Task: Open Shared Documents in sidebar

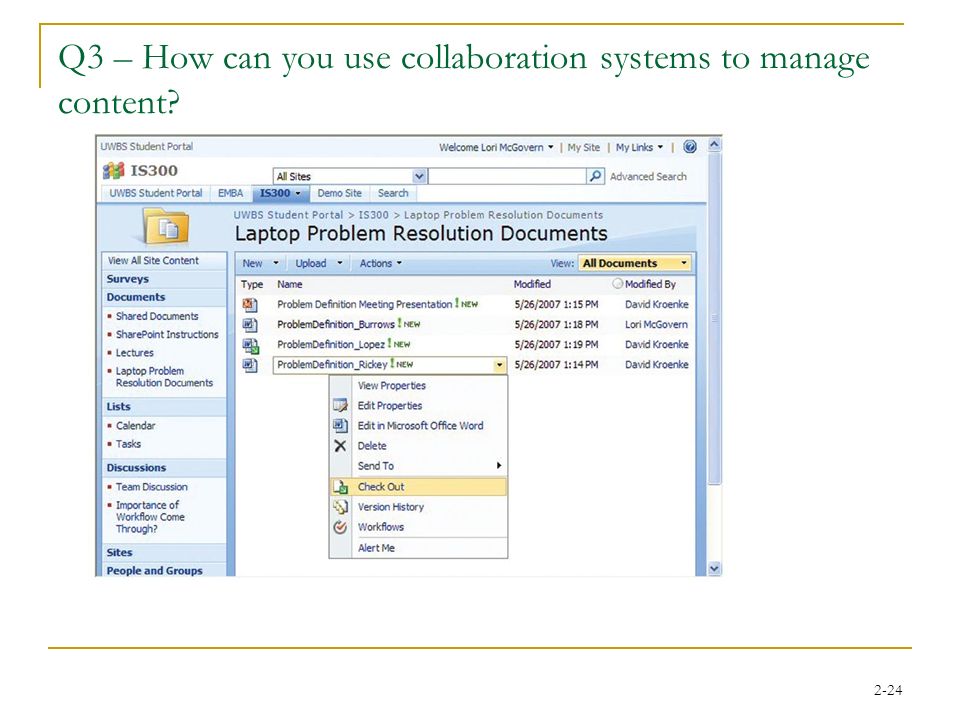Action: [x=157, y=316]
